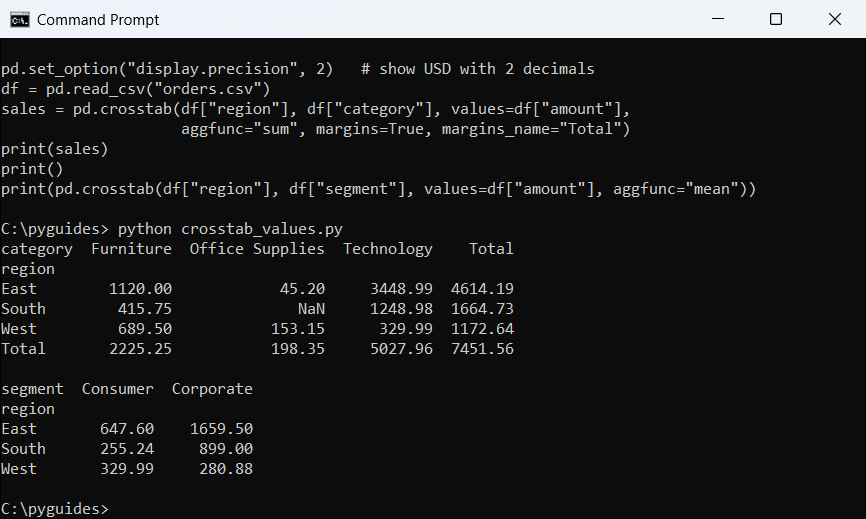Click the Command Prompt icon in title bar

pyautogui.click(x=20, y=20)
